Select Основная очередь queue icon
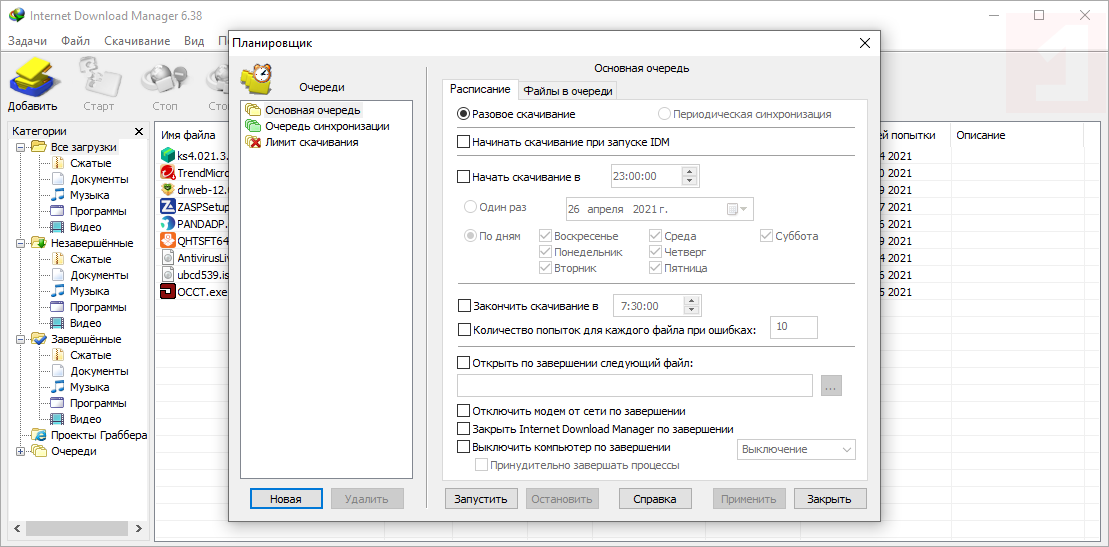 (252, 110)
